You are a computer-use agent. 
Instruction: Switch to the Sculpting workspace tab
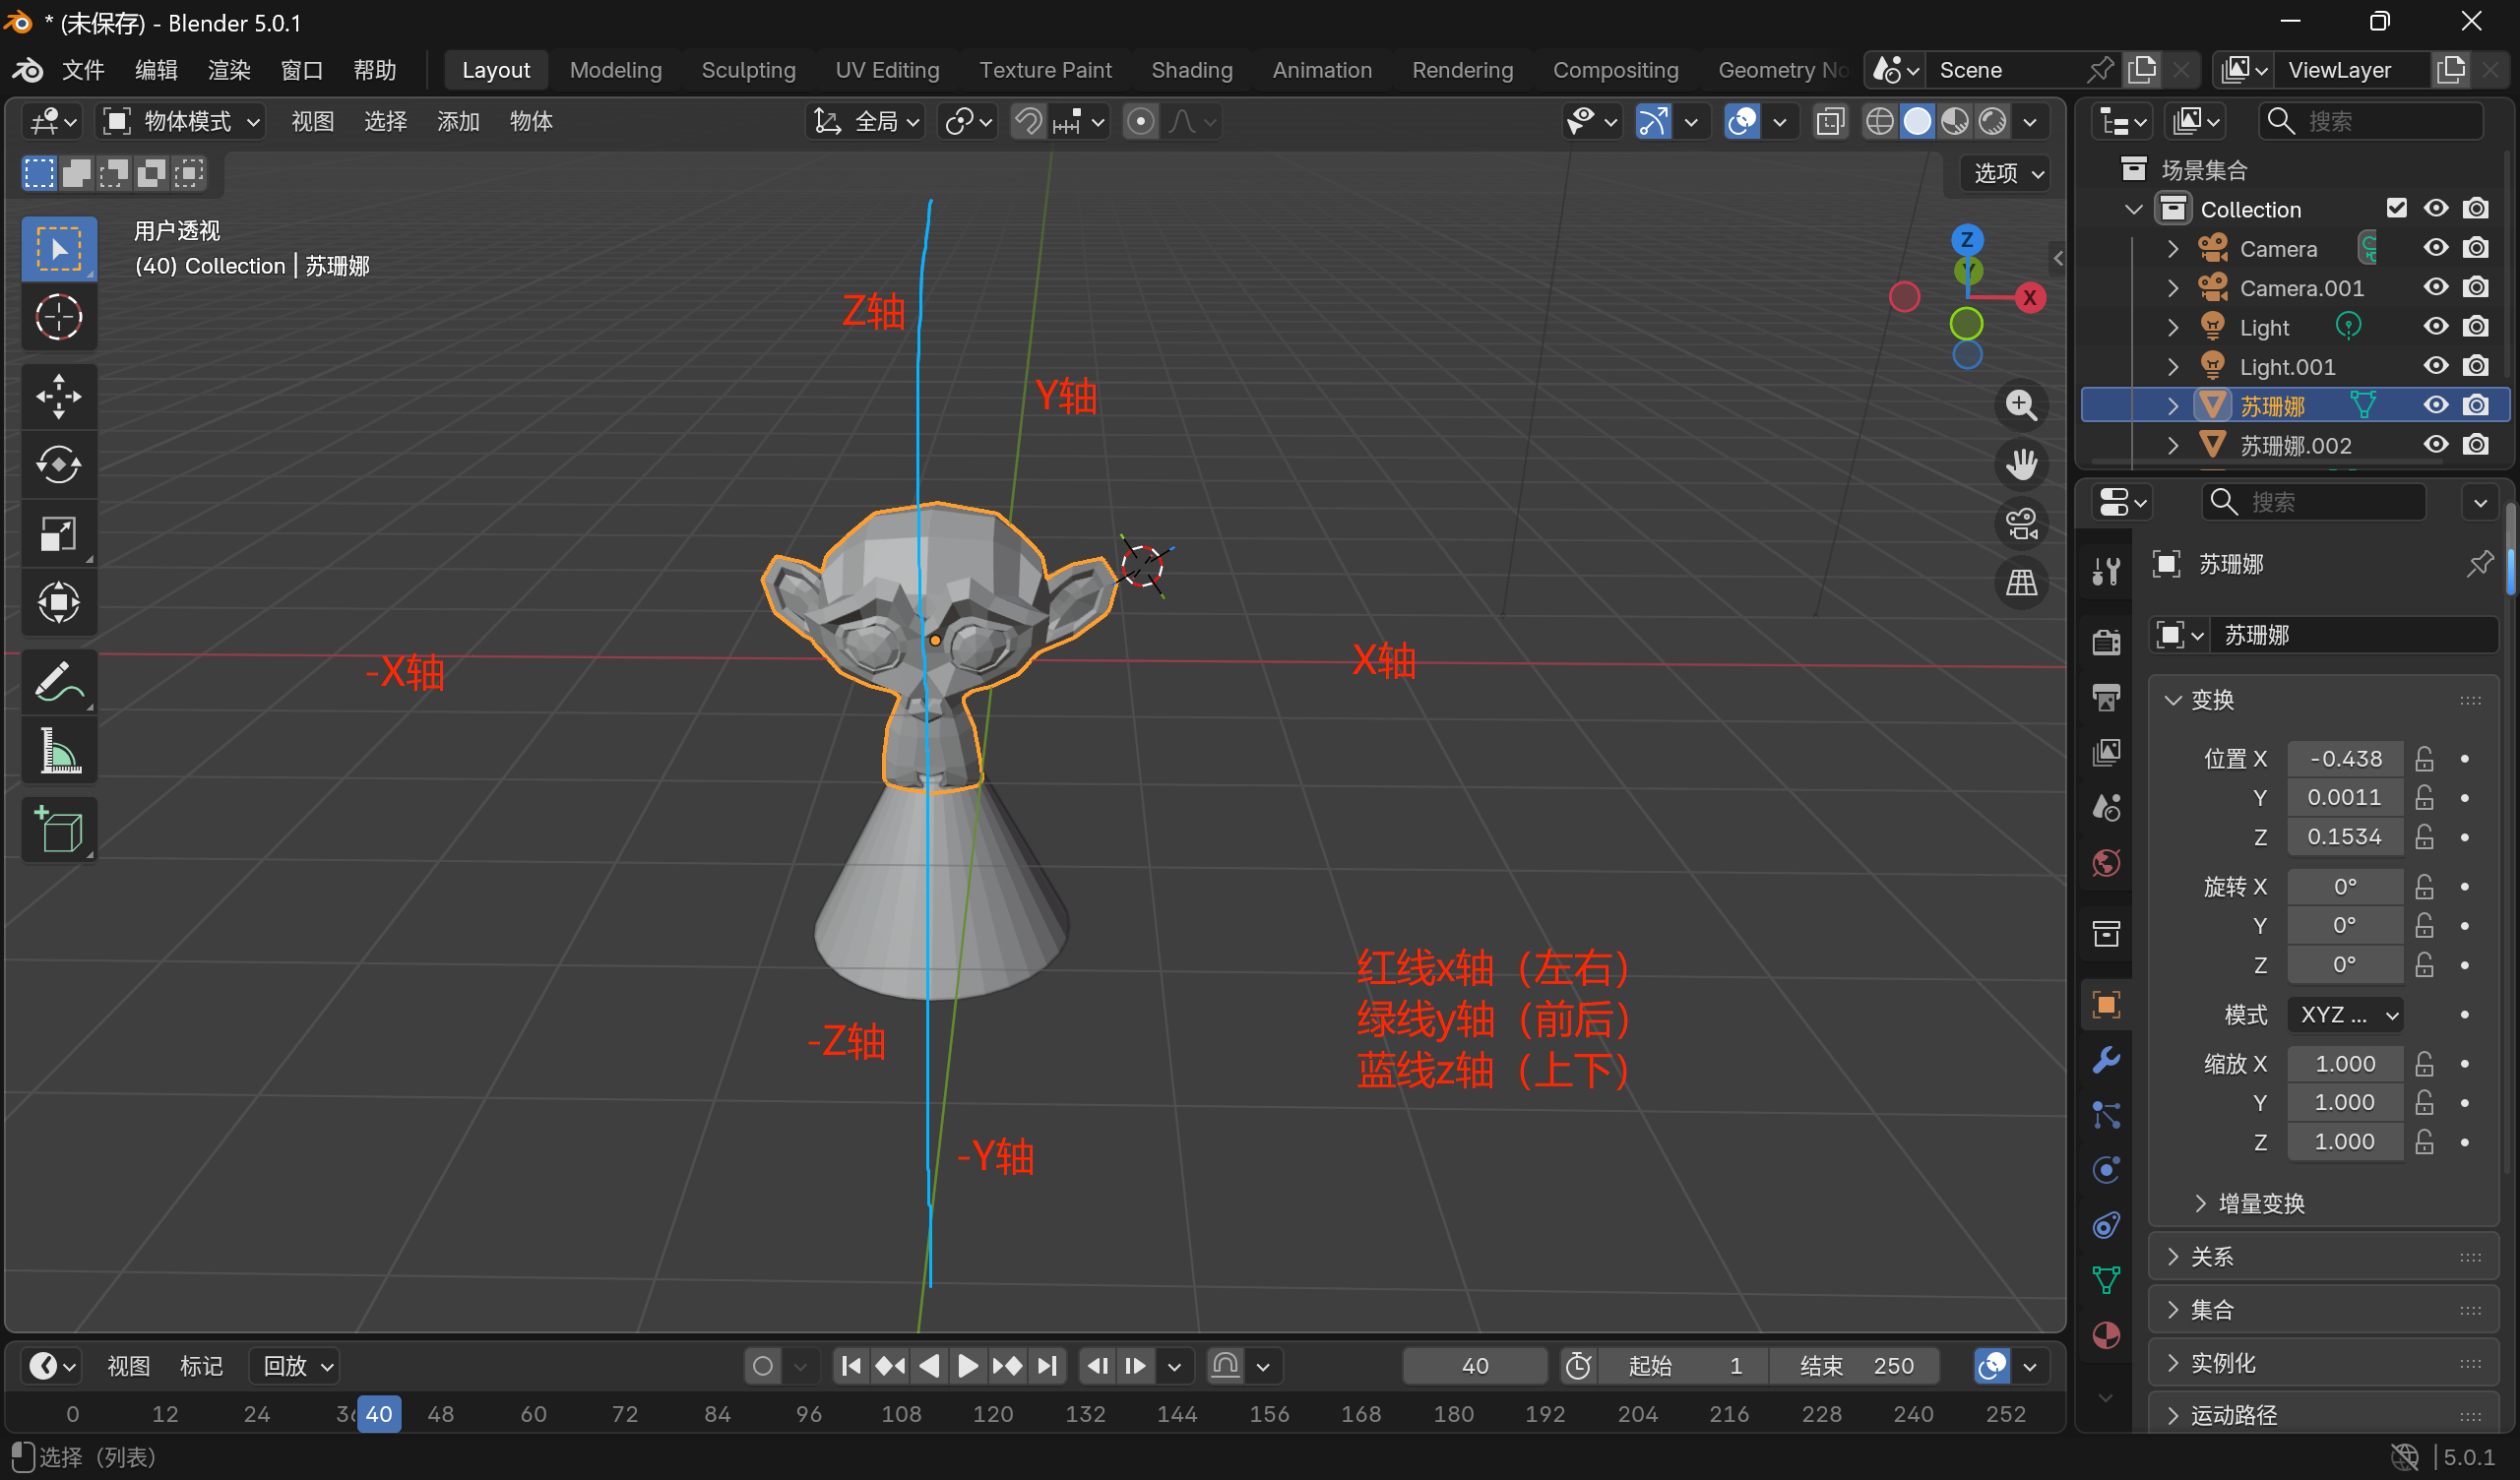point(748,70)
